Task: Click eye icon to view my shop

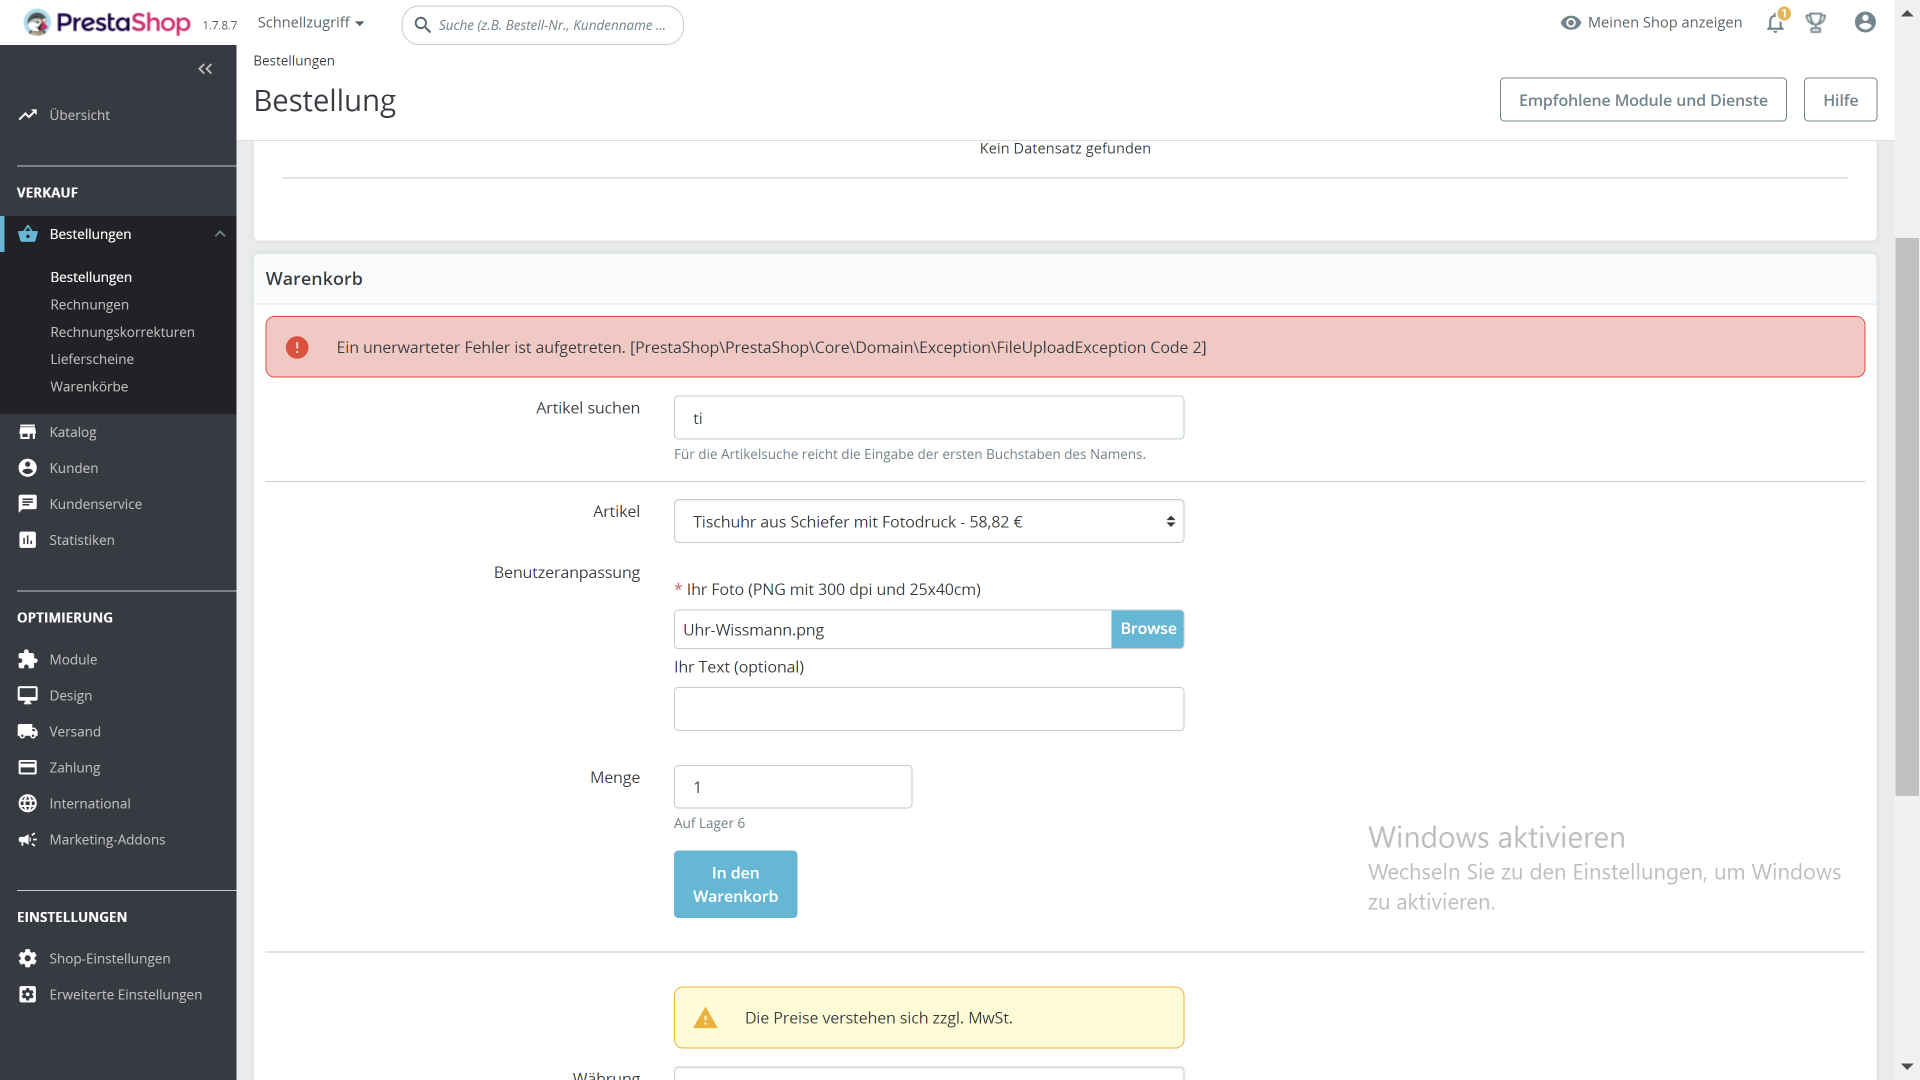Action: tap(1571, 23)
